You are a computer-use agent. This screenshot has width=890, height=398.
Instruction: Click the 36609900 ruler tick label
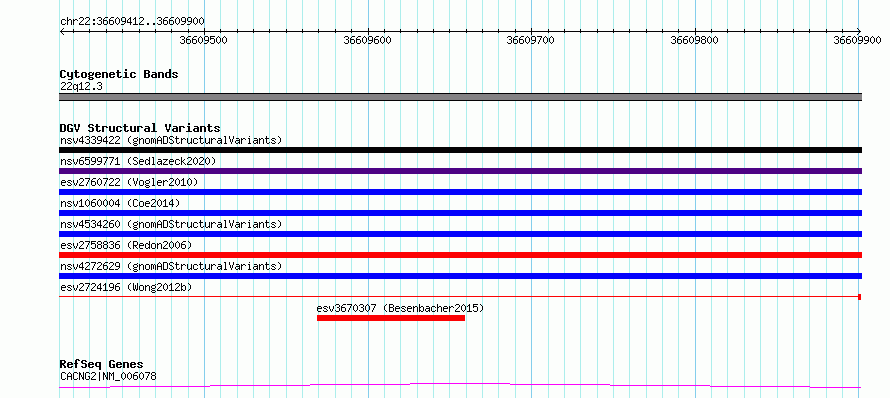pyautogui.click(x=858, y=40)
